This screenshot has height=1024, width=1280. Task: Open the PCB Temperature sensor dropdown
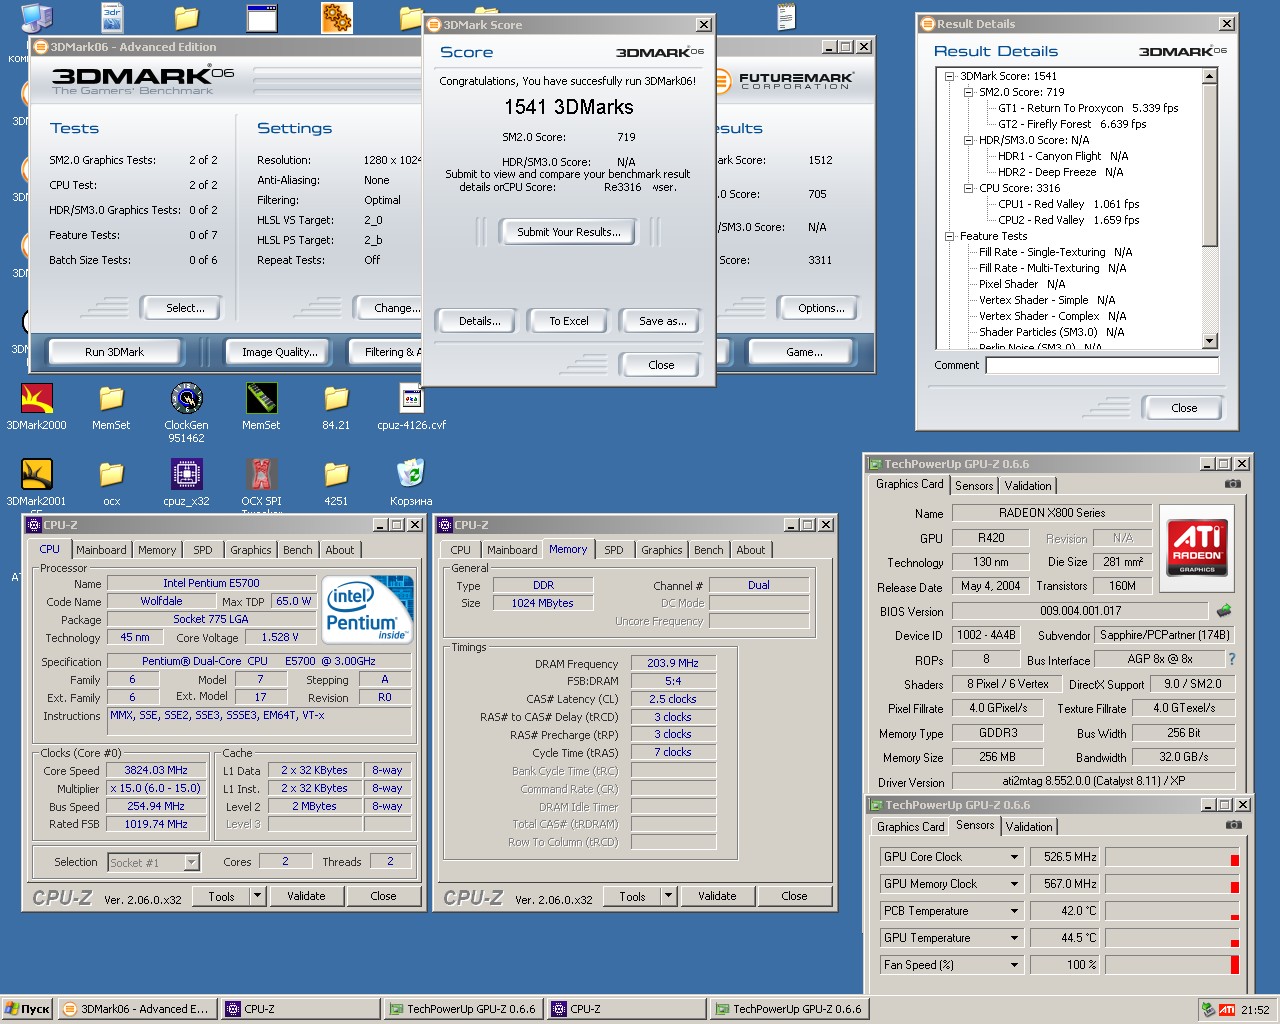point(1014,911)
